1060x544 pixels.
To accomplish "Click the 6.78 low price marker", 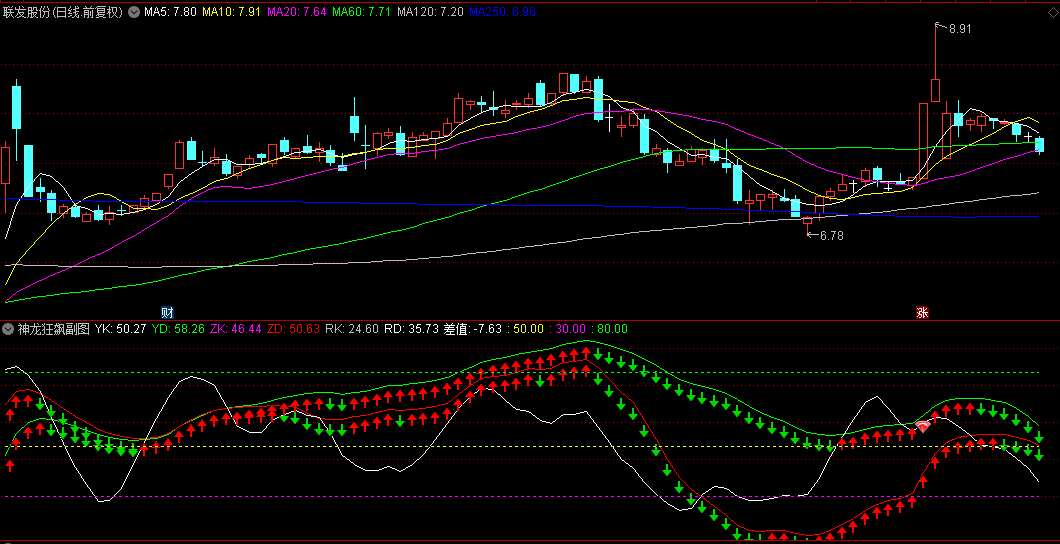I will click(832, 236).
